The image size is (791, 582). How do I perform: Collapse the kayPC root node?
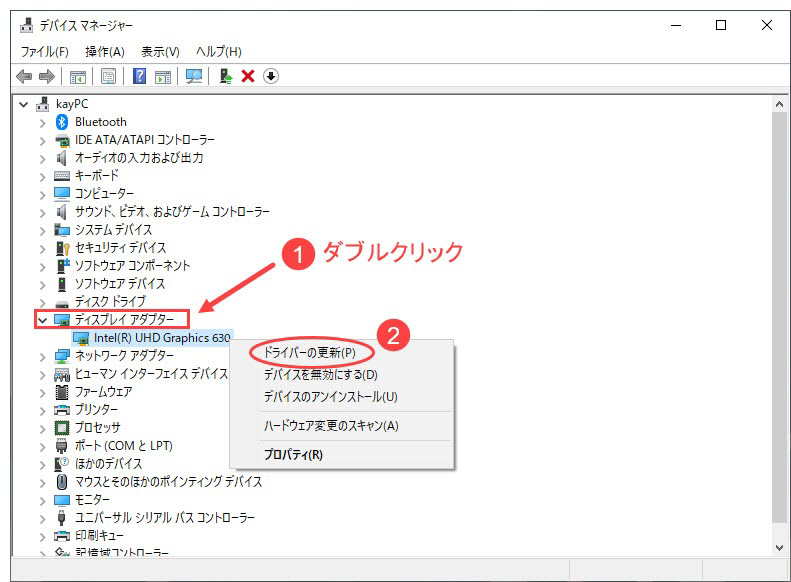click(x=24, y=104)
